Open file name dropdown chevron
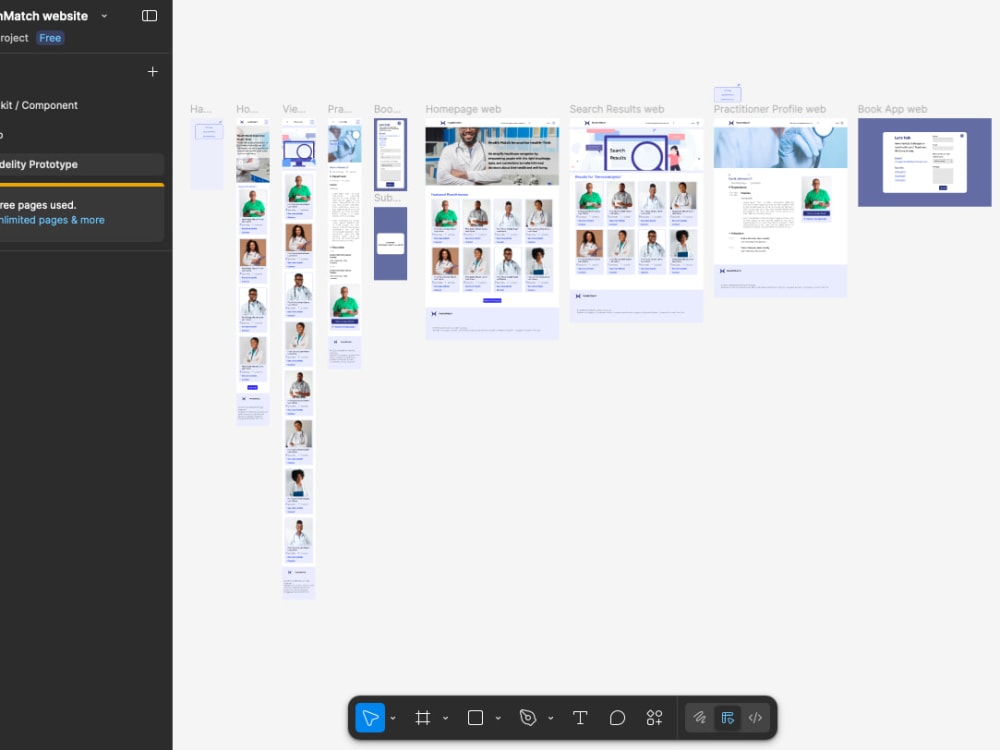The width and height of the screenshot is (1000, 750). pyautogui.click(x=105, y=16)
